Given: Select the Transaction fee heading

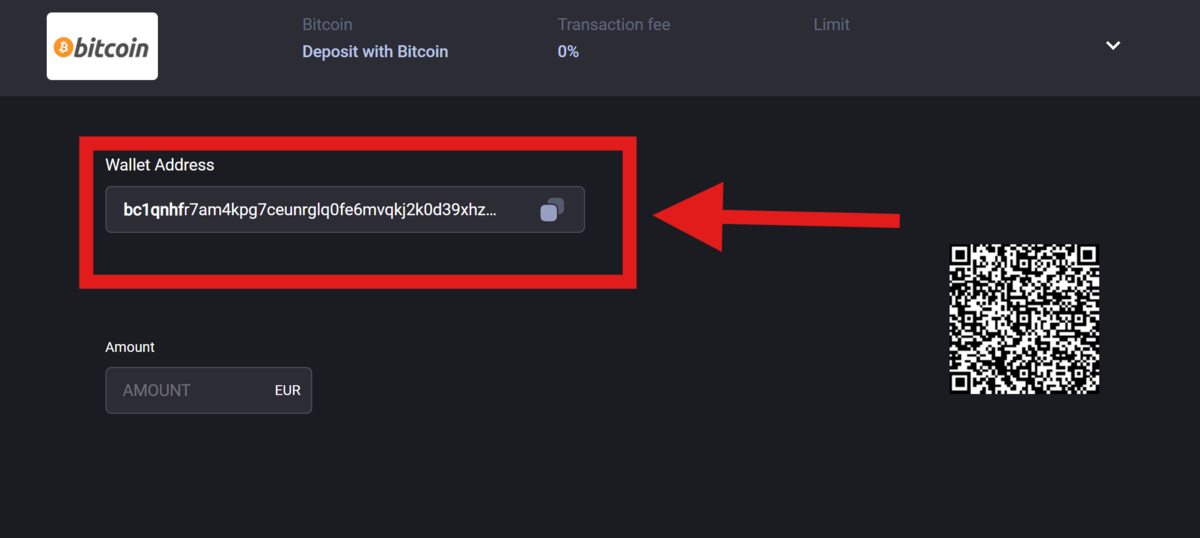Looking at the screenshot, I should click(613, 24).
